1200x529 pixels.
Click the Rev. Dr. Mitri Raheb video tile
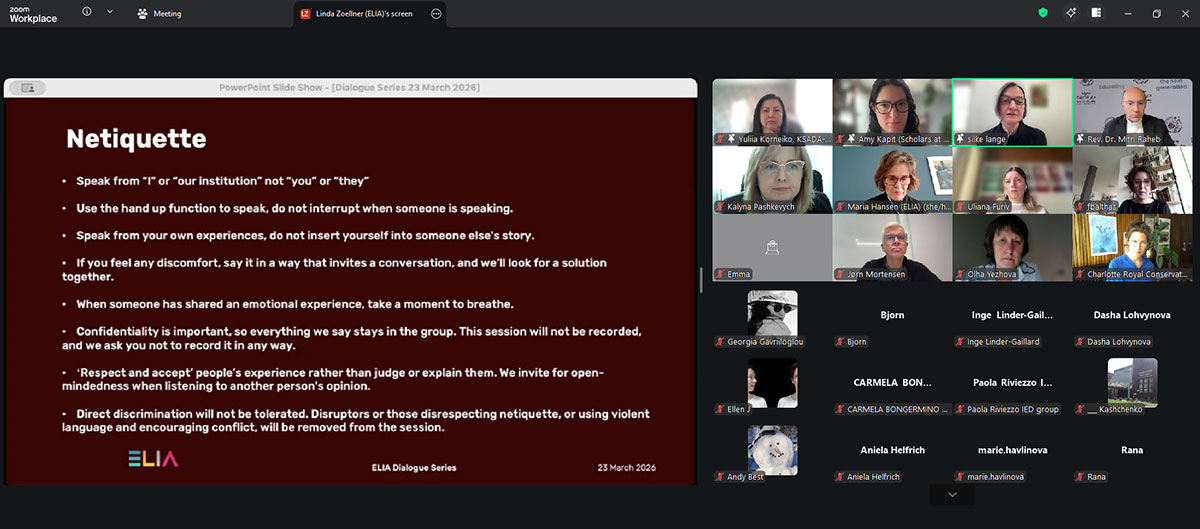click(x=1132, y=112)
